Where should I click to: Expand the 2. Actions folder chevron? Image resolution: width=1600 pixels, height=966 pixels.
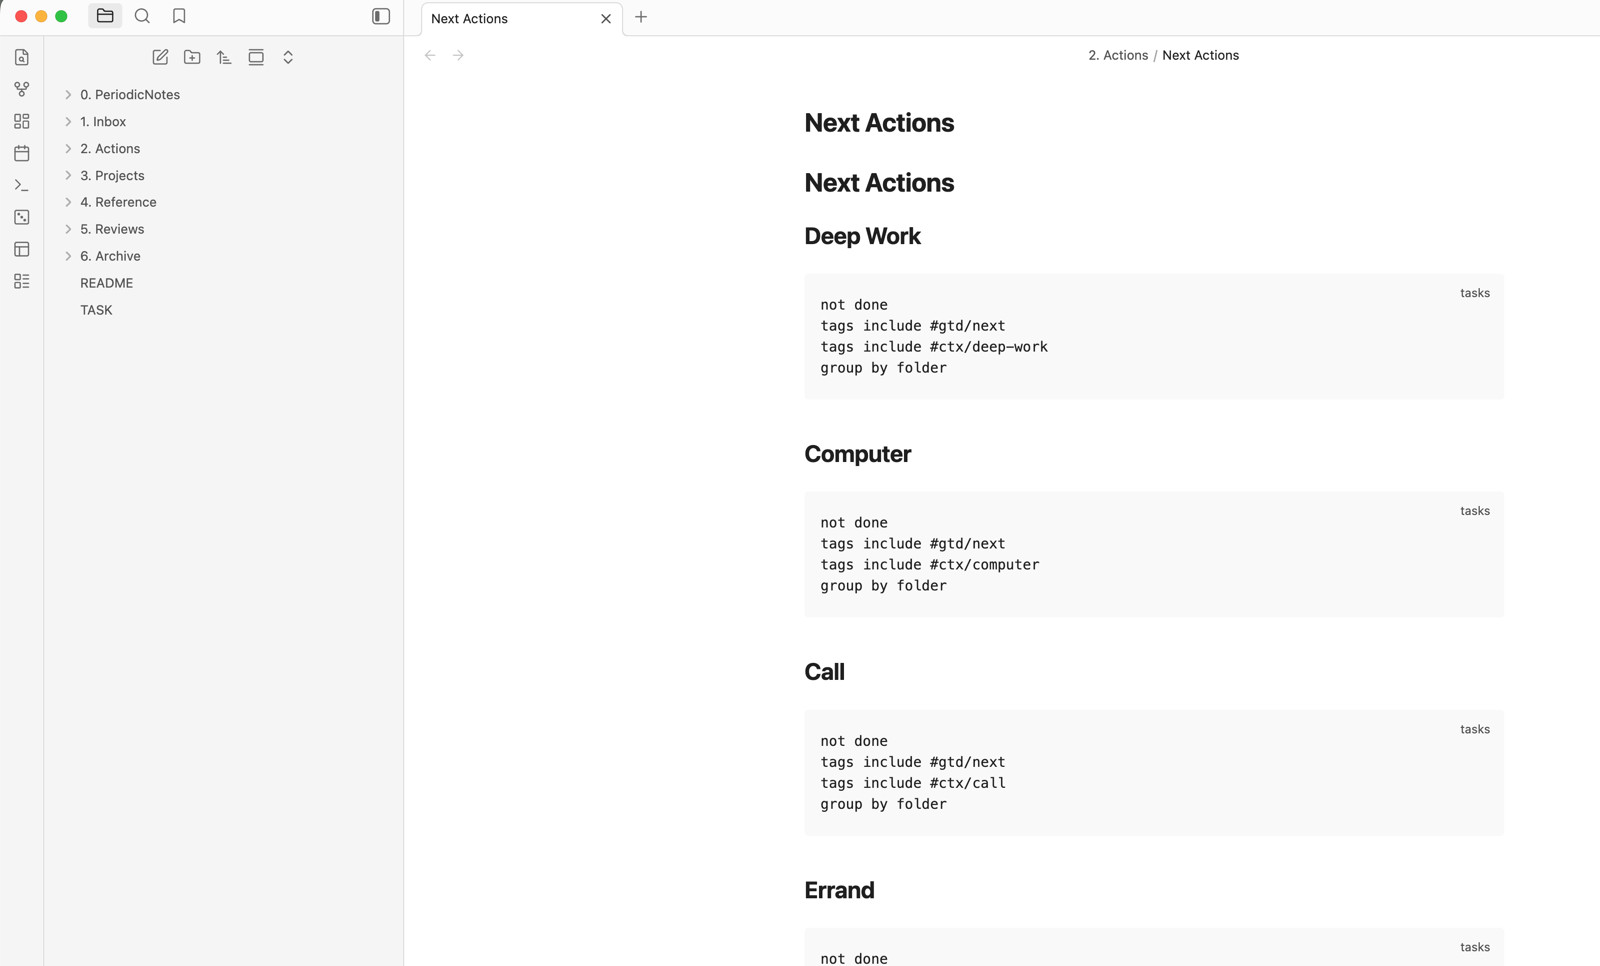pyautogui.click(x=68, y=148)
